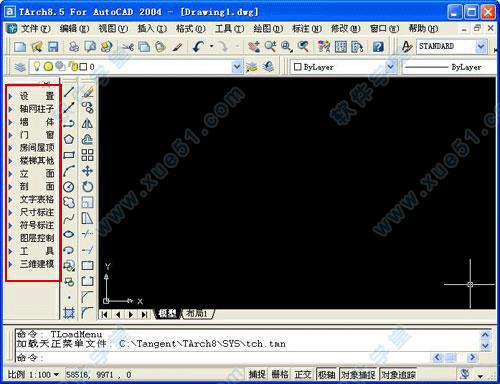Toggle 正交 ortho mode in status bar
The height and width of the screenshot is (384, 500).
tap(303, 374)
